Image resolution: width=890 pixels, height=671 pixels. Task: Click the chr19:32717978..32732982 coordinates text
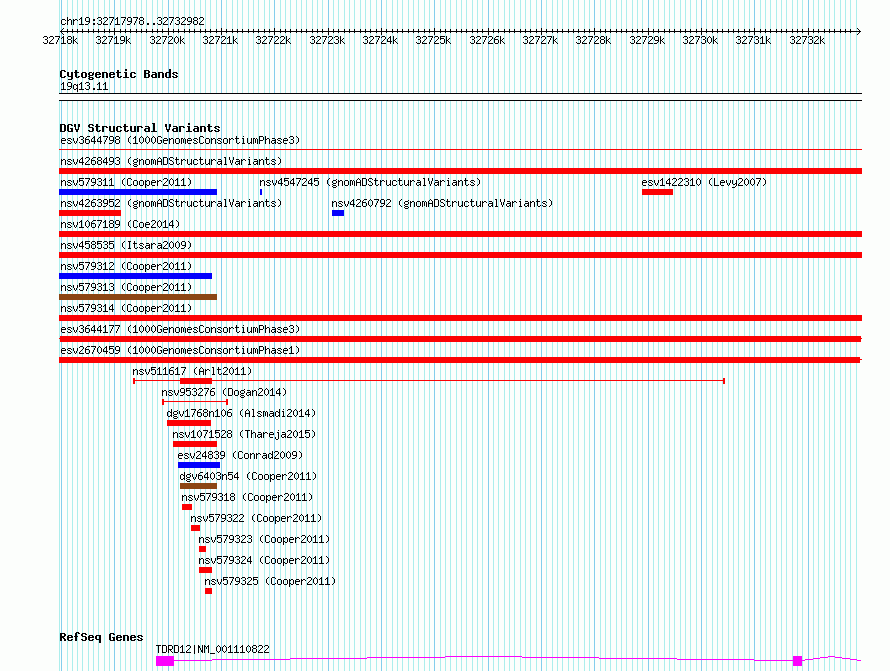click(132, 21)
